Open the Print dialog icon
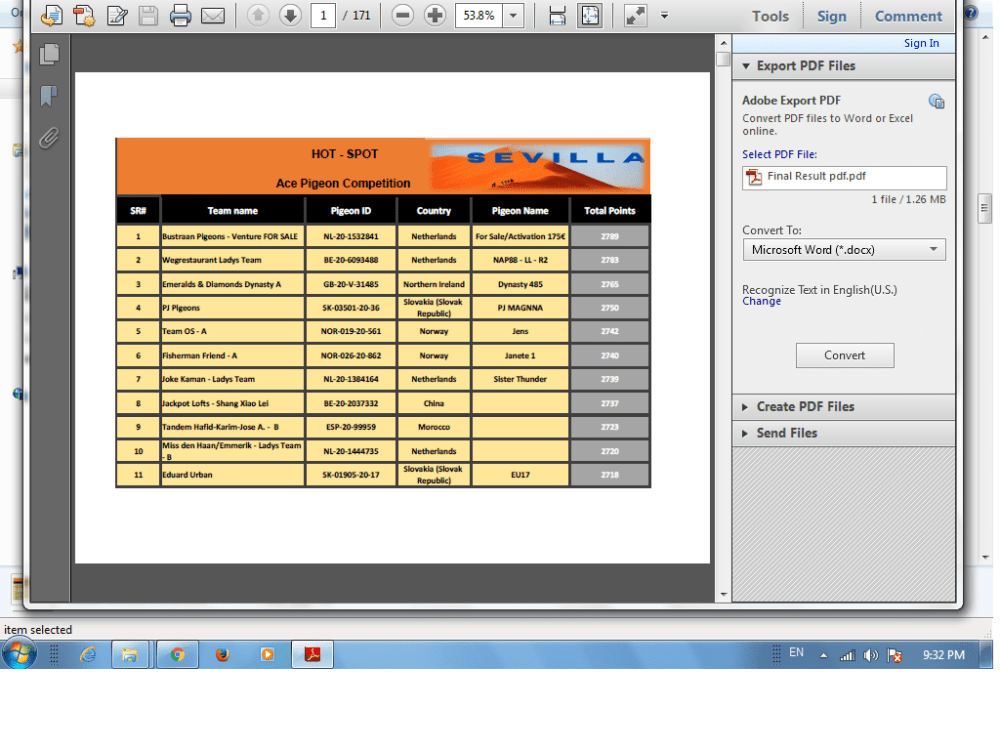 click(x=179, y=16)
